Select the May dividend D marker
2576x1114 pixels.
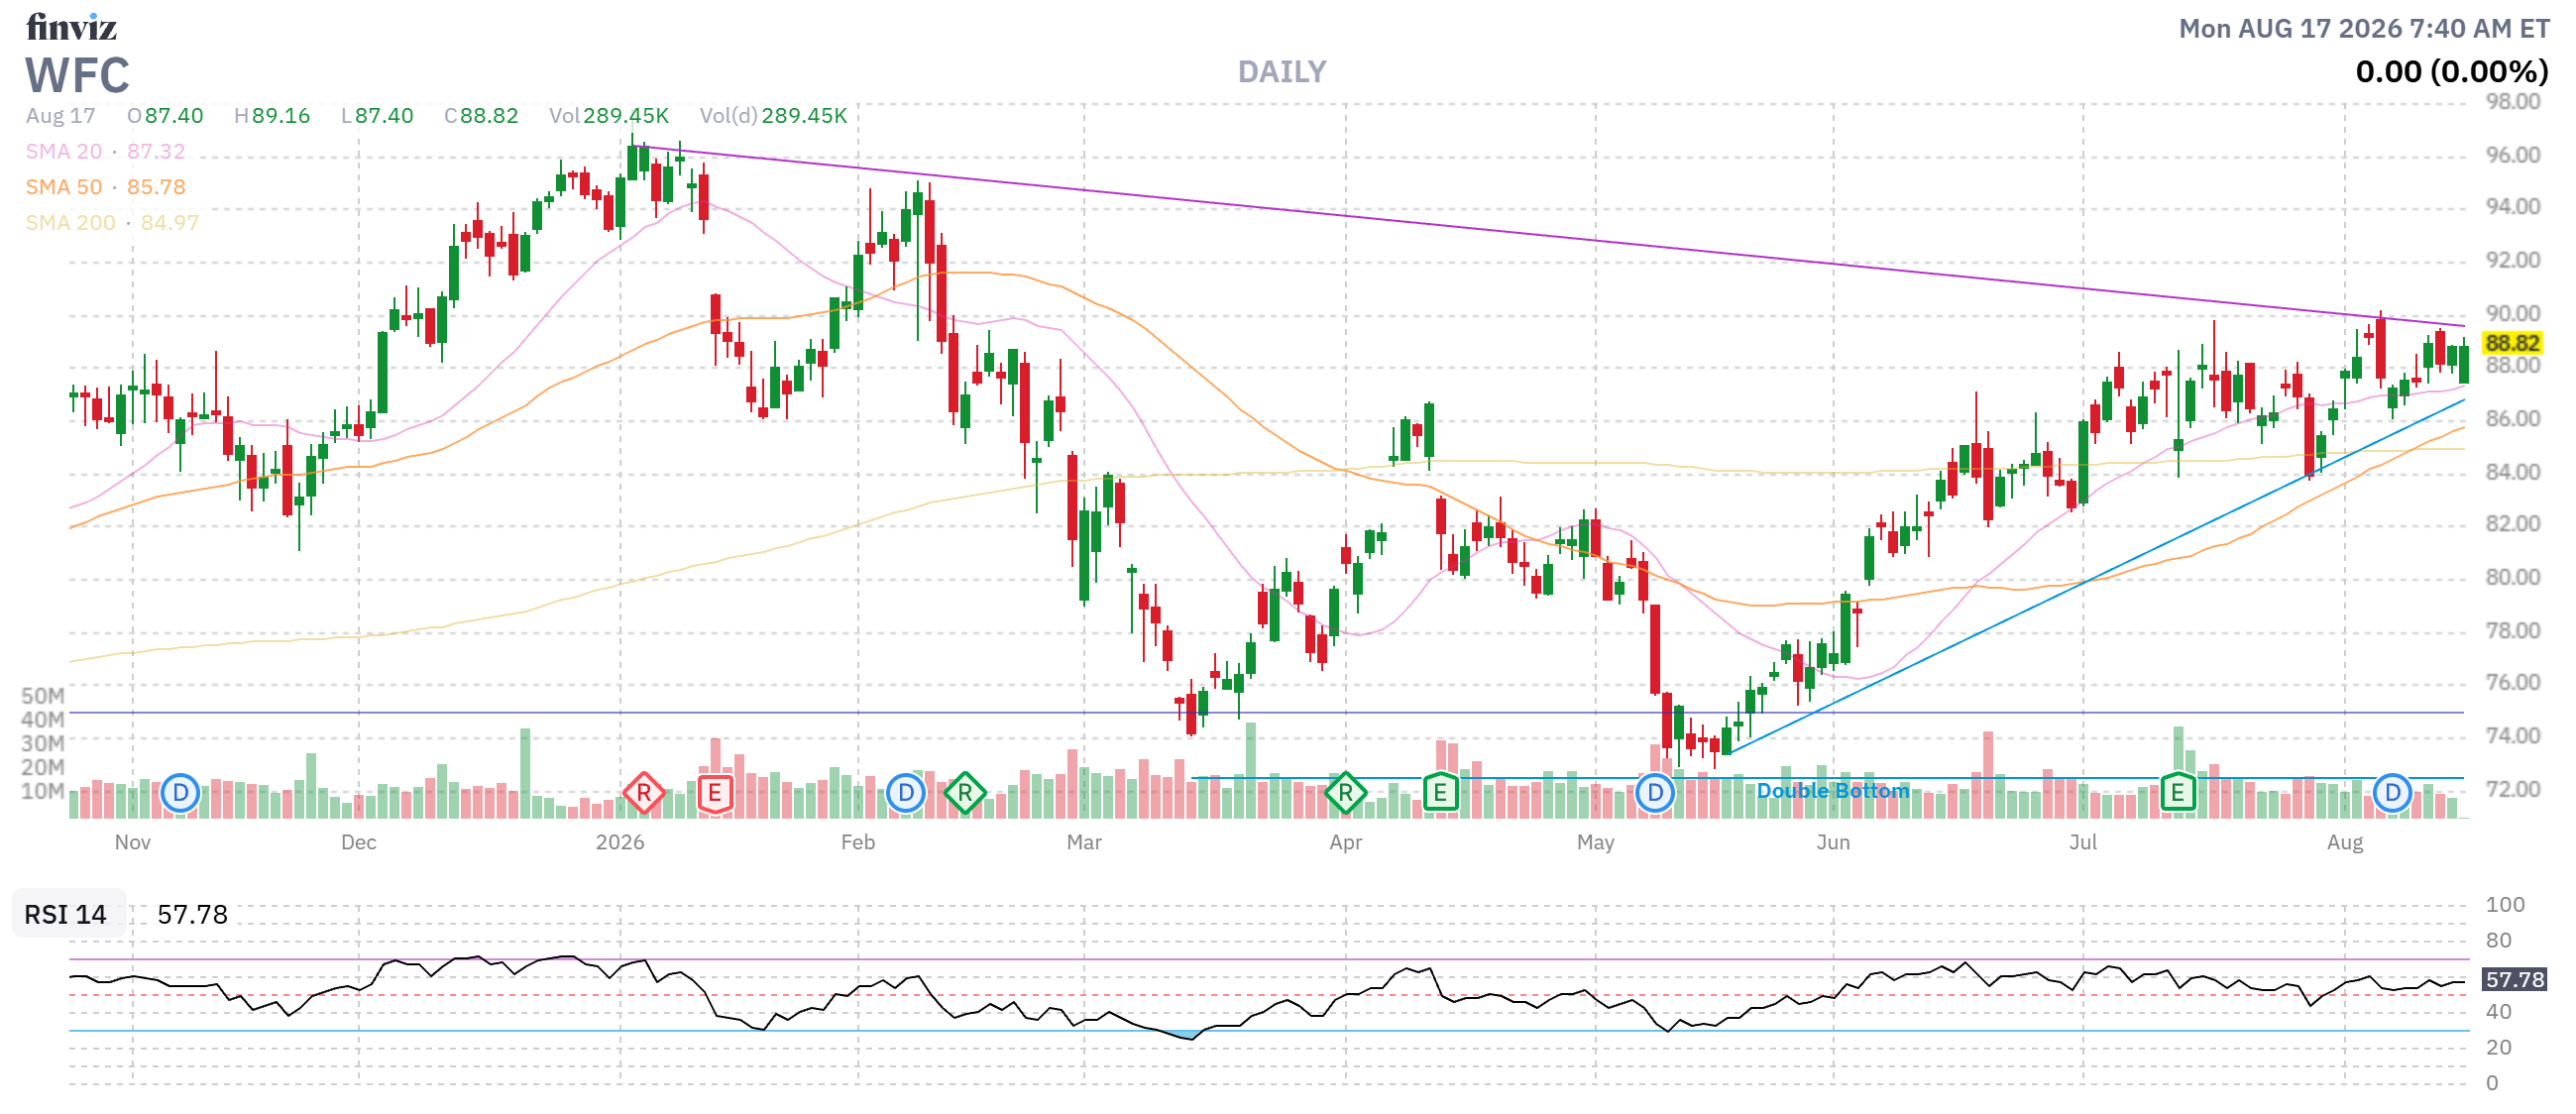pyautogui.click(x=1655, y=793)
